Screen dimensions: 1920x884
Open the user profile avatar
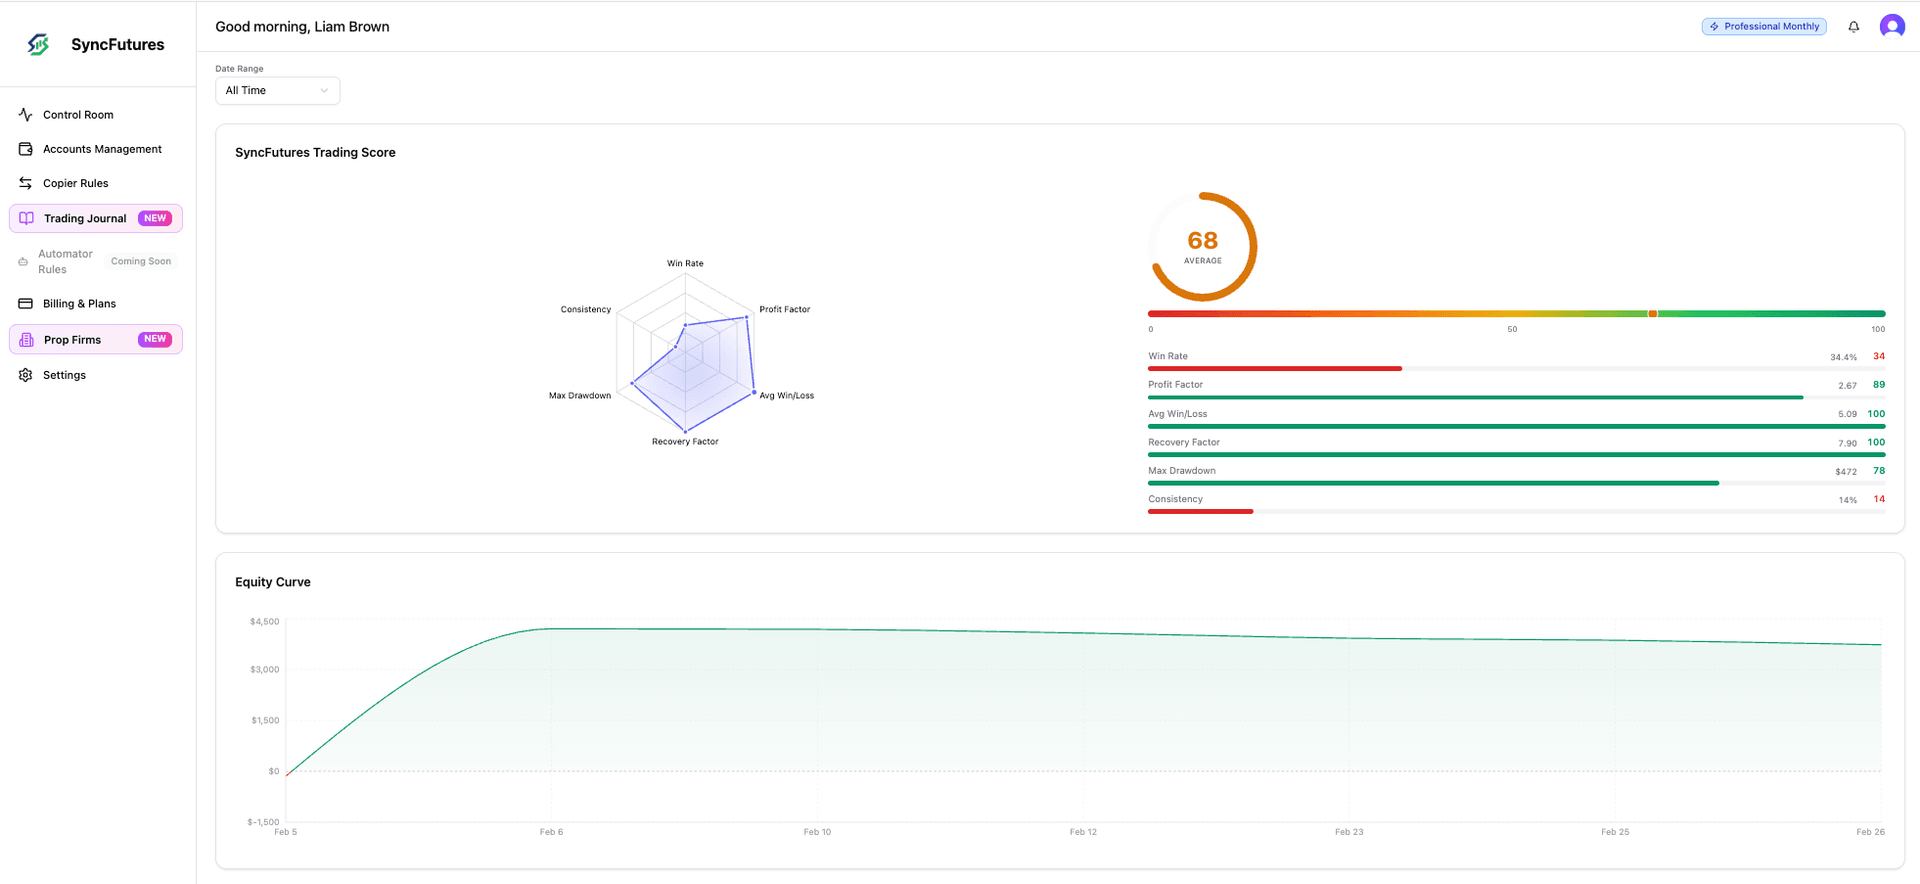pos(1891,27)
